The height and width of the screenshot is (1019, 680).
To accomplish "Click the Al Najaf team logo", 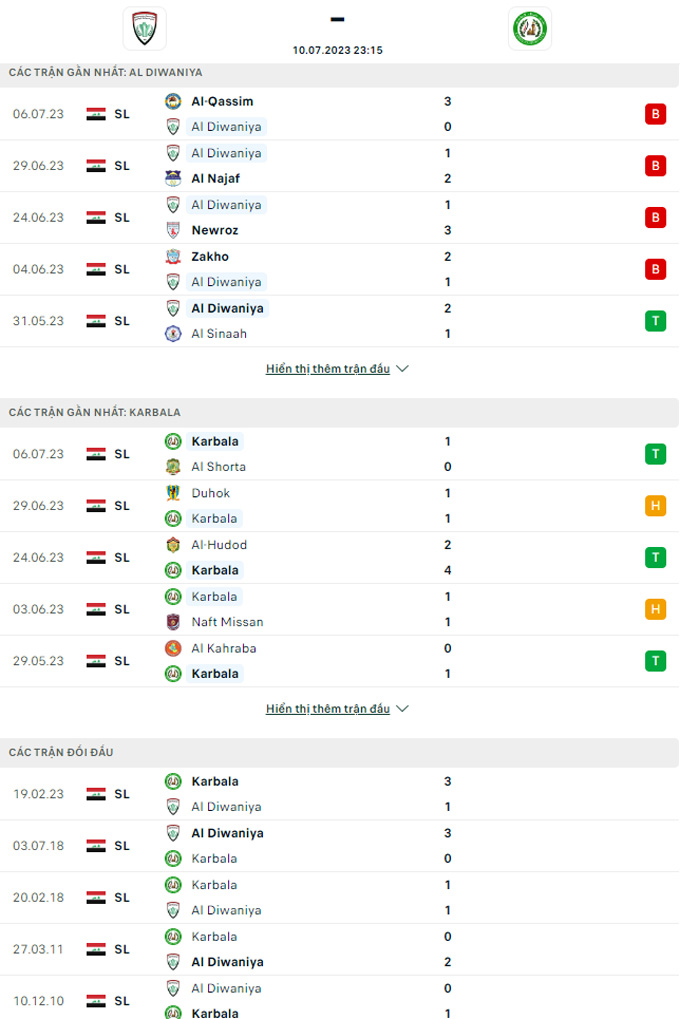I will 173,179.
